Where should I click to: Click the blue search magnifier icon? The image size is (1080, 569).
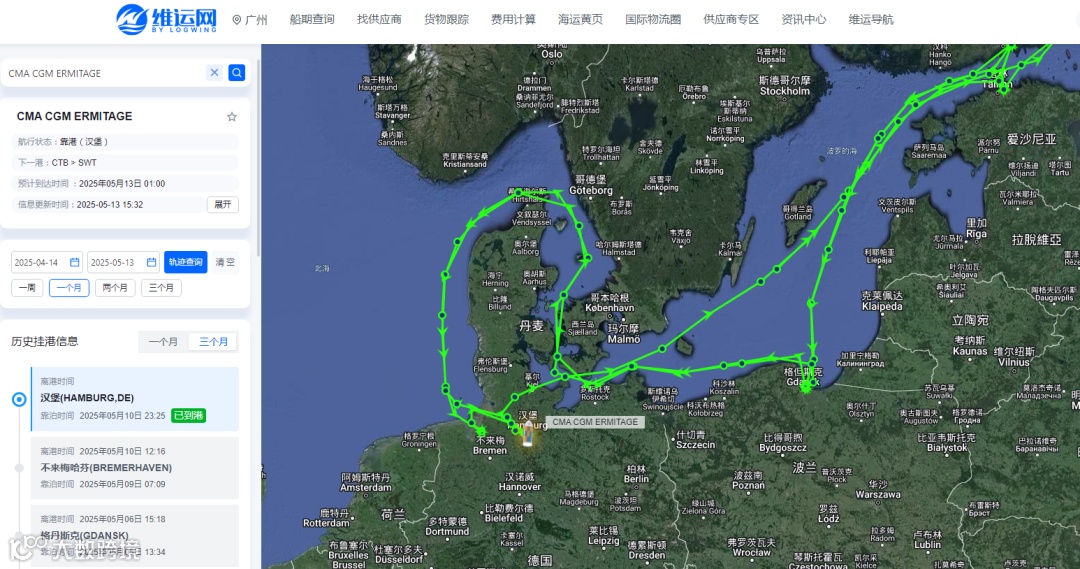pos(236,72)
